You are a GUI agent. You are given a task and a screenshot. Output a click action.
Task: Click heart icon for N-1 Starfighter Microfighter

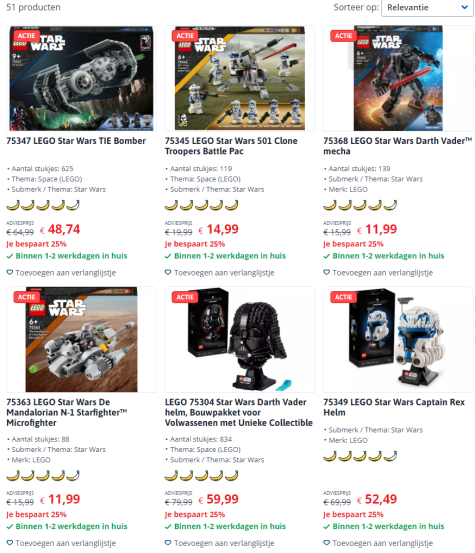click(x=10, y=543)
